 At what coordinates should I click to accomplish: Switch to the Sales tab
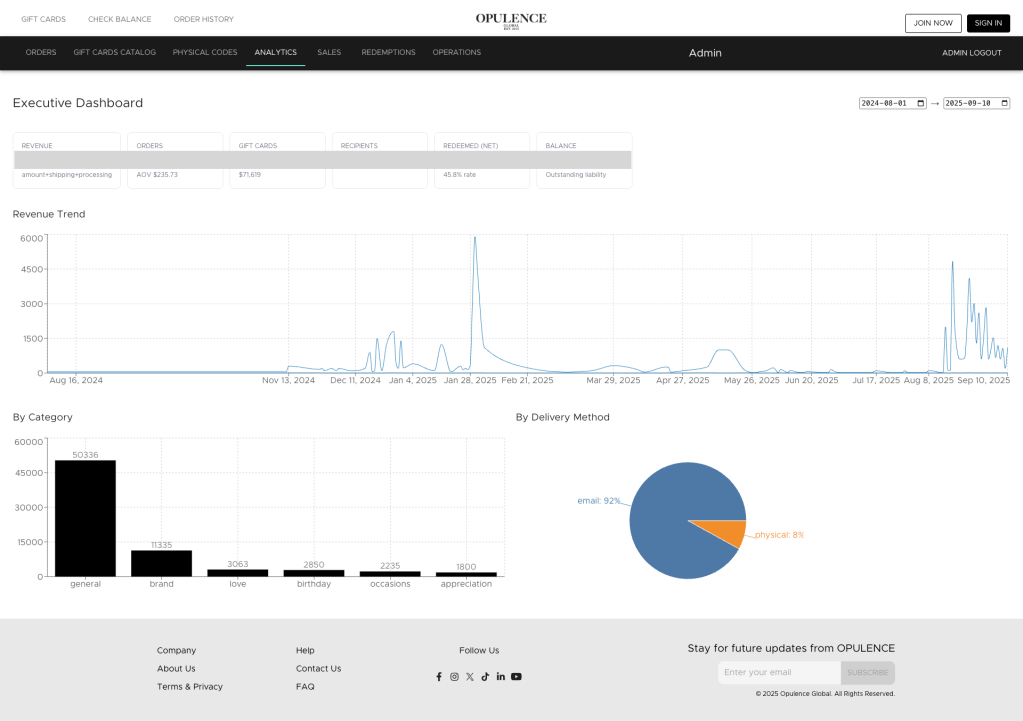tap(329, 53)
